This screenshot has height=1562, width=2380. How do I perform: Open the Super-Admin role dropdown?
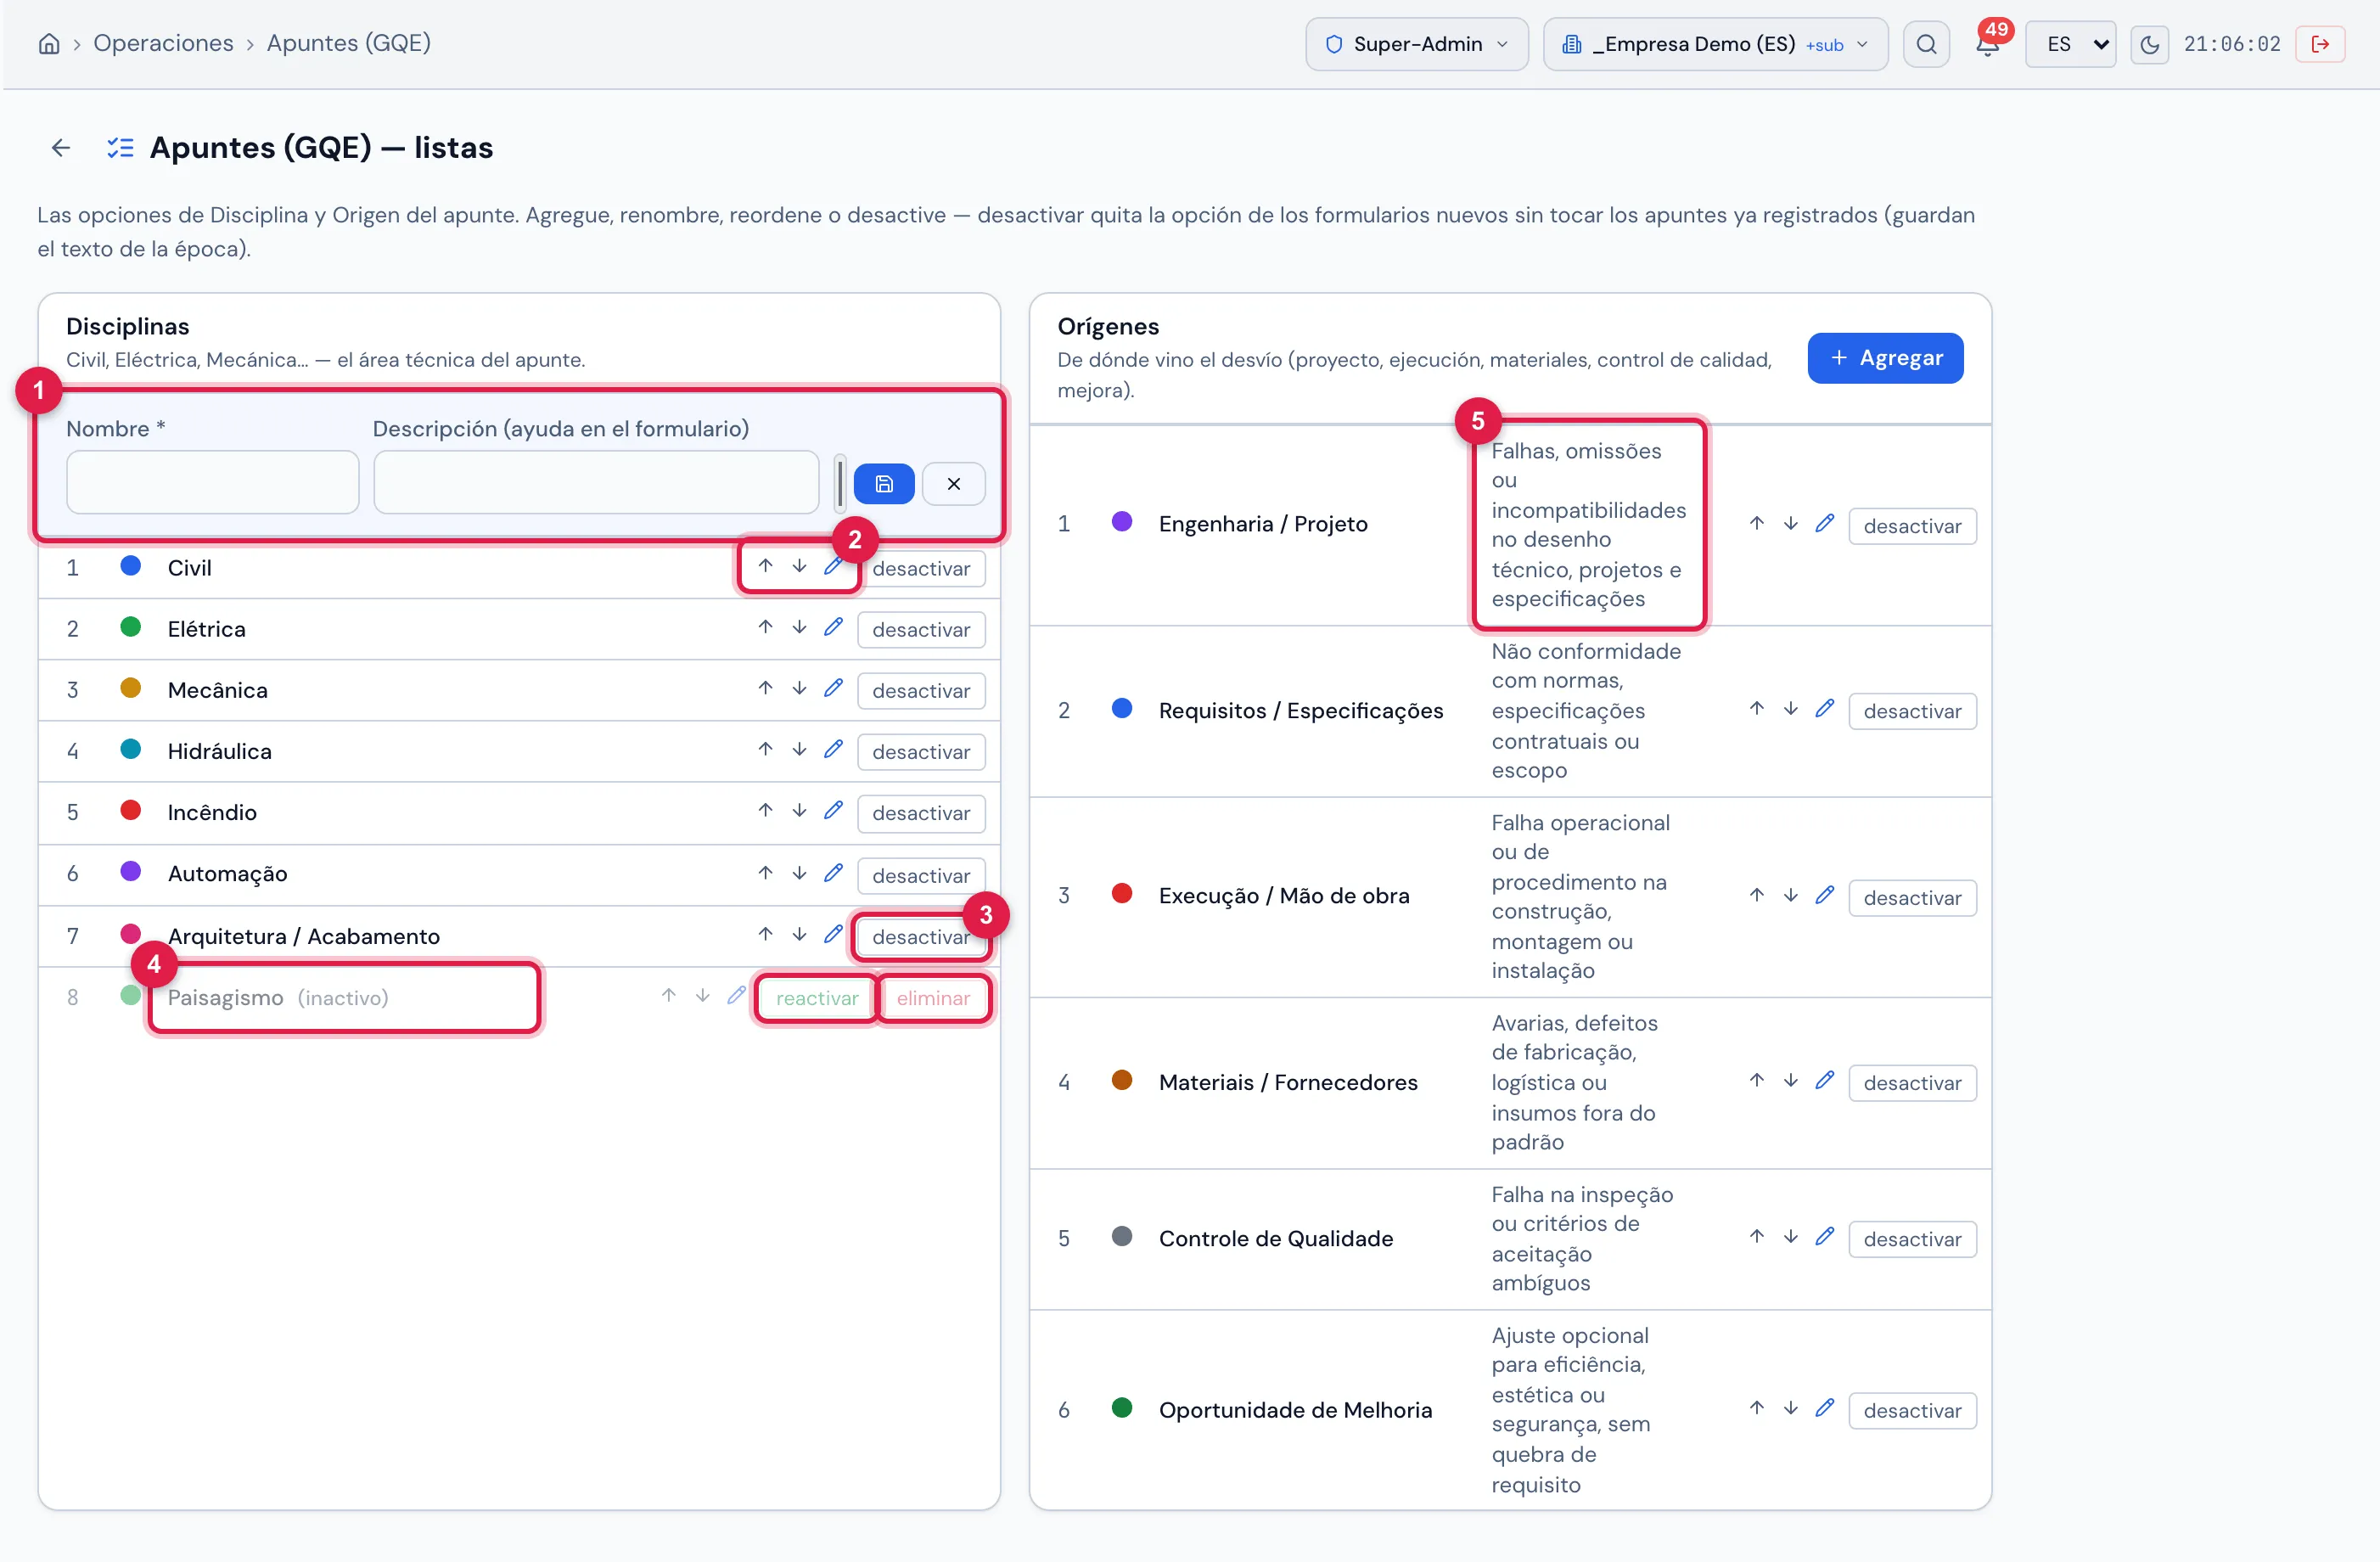1416,44
